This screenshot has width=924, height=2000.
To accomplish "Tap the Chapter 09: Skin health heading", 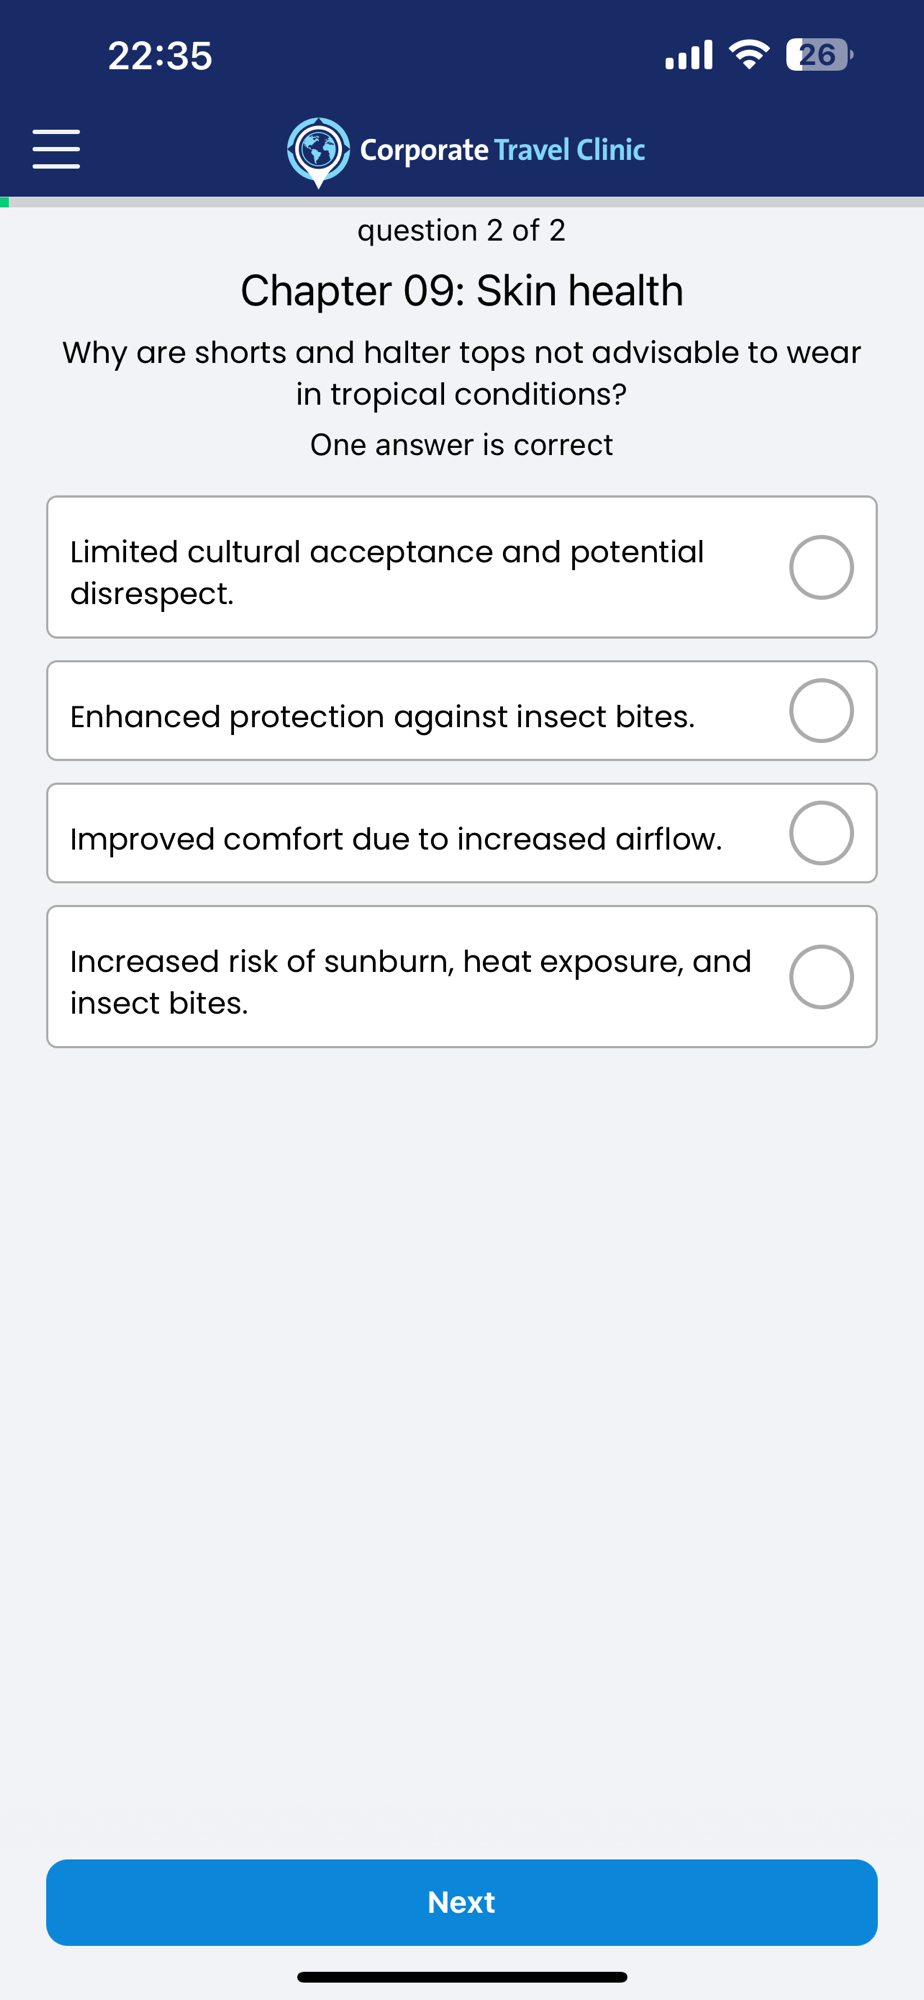I will (x=462, y=291).
